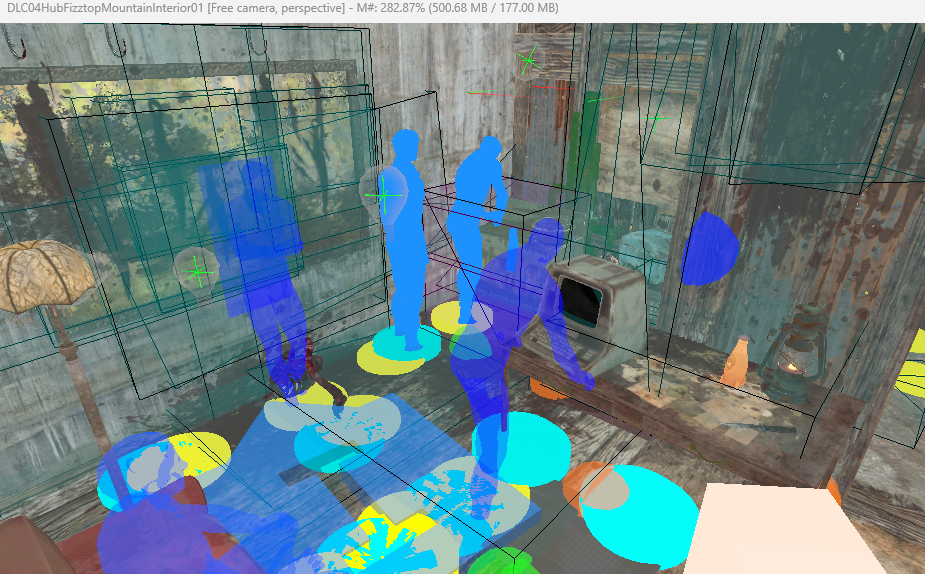
Task: Select the teal container behind the terminal
Action: [643, 254]
